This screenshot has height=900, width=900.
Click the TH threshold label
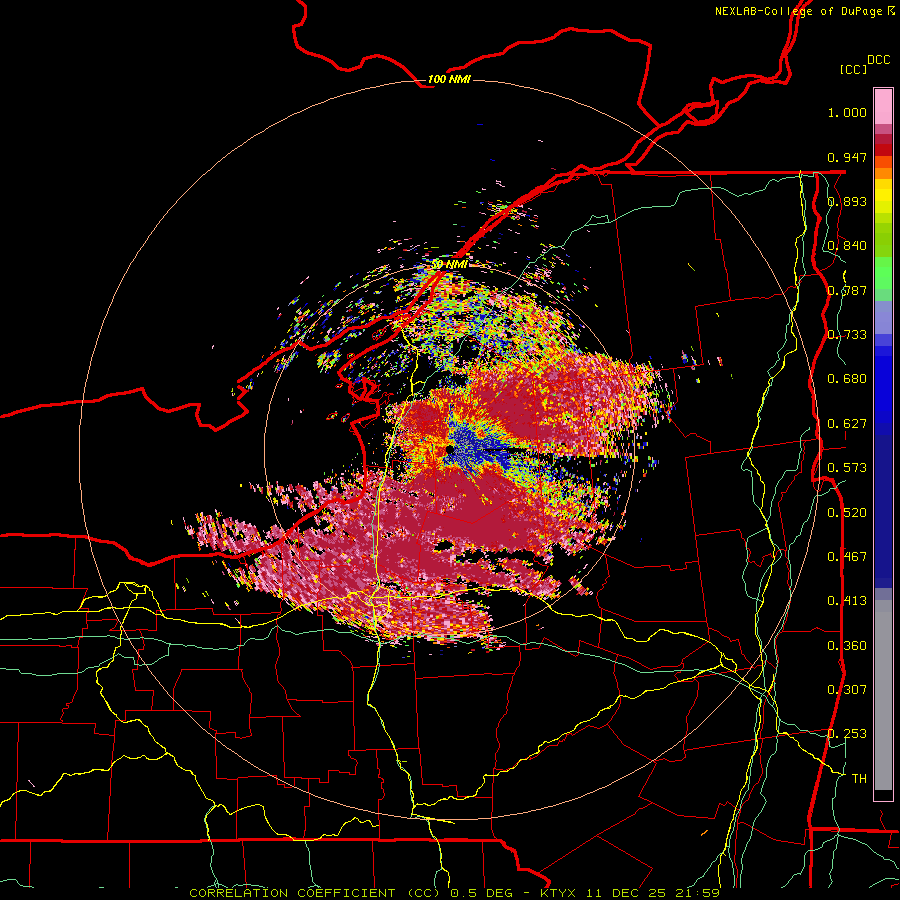859,779
